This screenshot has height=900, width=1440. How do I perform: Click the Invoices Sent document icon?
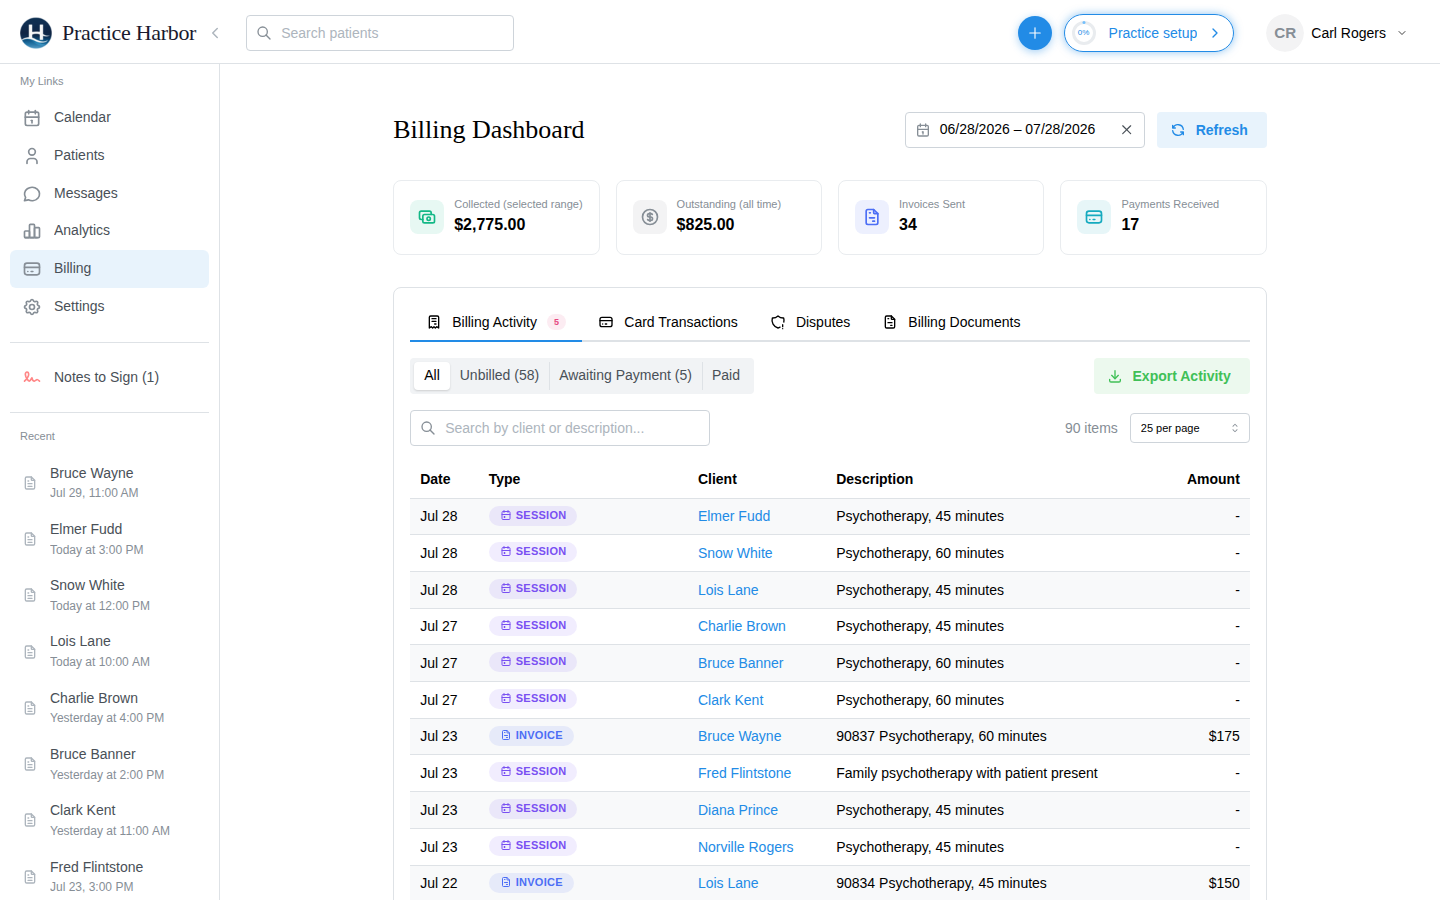[x=872, y=217]
